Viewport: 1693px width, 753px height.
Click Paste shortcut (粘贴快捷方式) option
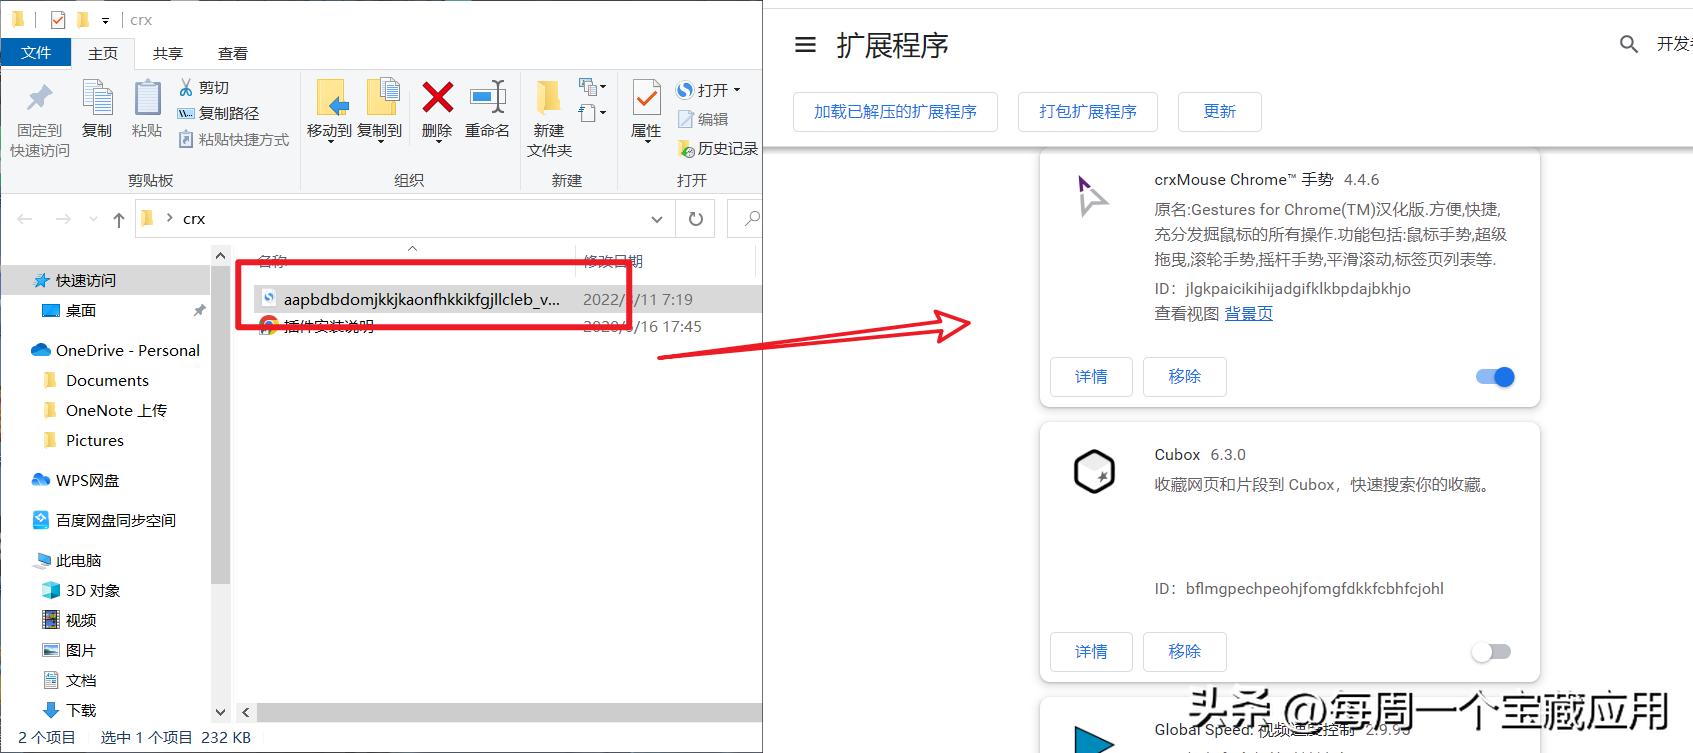point(233,139)
